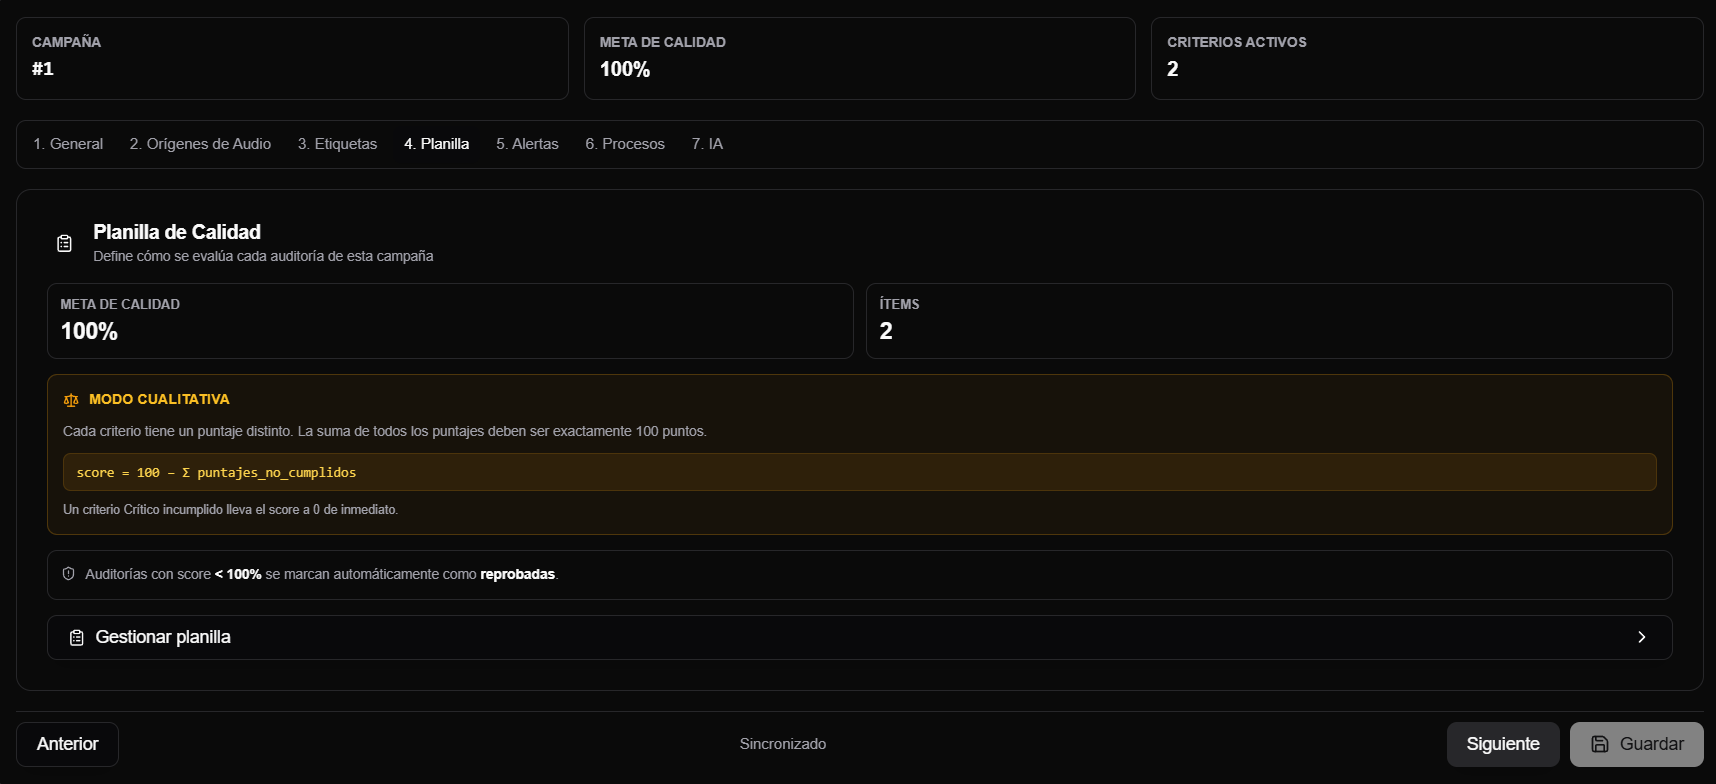Click the Anterior button

[x=67, y=744]
